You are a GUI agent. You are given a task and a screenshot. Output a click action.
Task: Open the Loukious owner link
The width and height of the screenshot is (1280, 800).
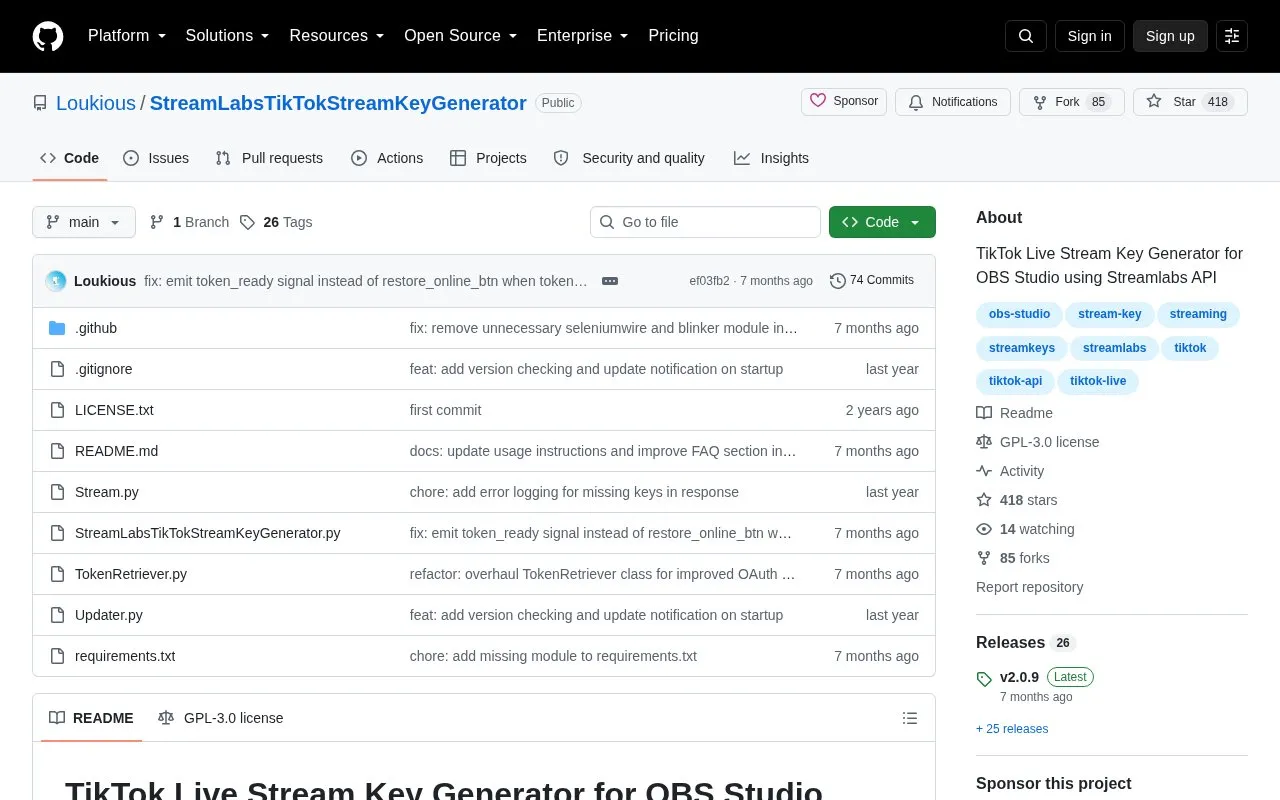(x=96, y=103)
